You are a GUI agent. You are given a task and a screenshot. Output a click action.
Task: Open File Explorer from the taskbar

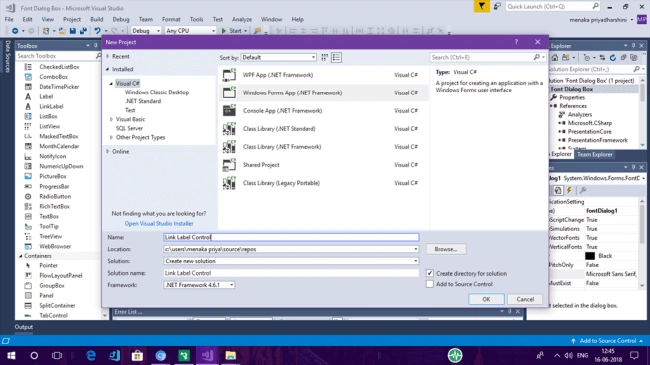[230, 355]
